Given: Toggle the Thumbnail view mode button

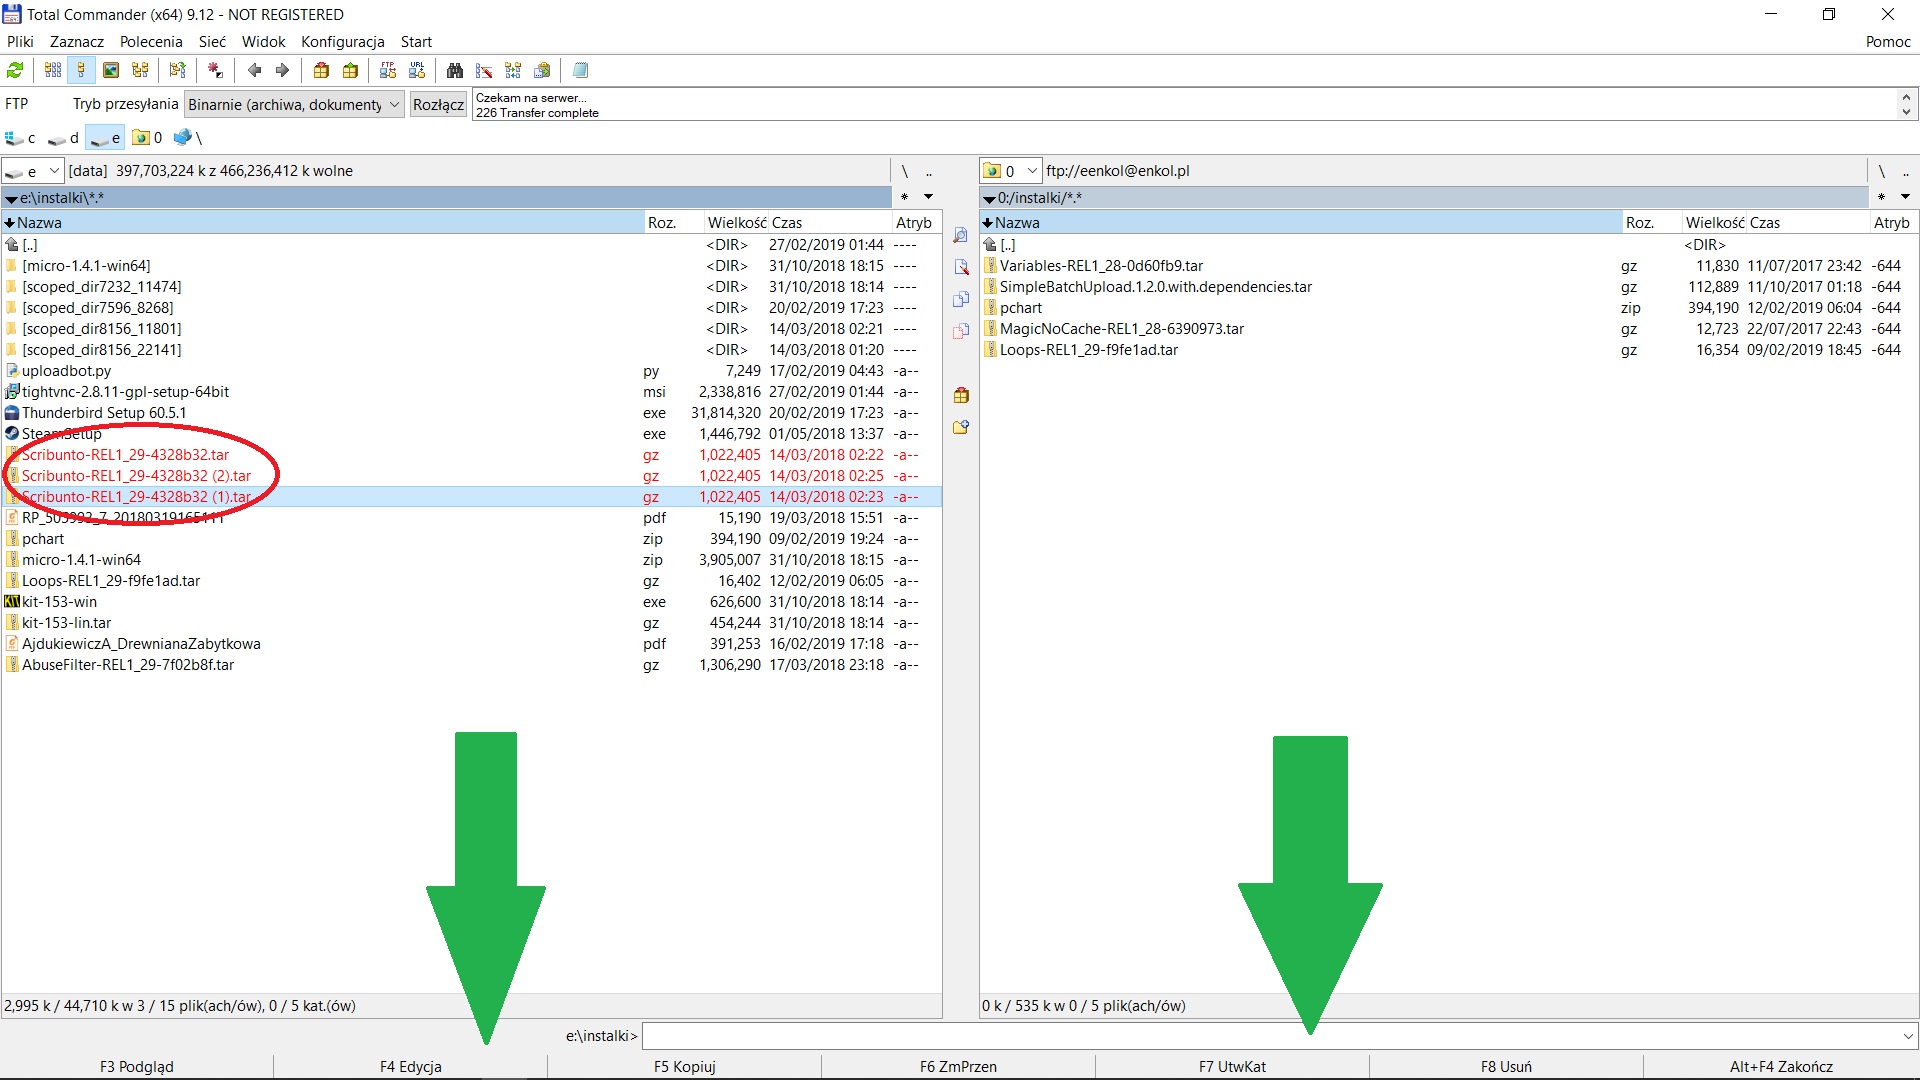Looking at the screenshot, I should [111, 70].
